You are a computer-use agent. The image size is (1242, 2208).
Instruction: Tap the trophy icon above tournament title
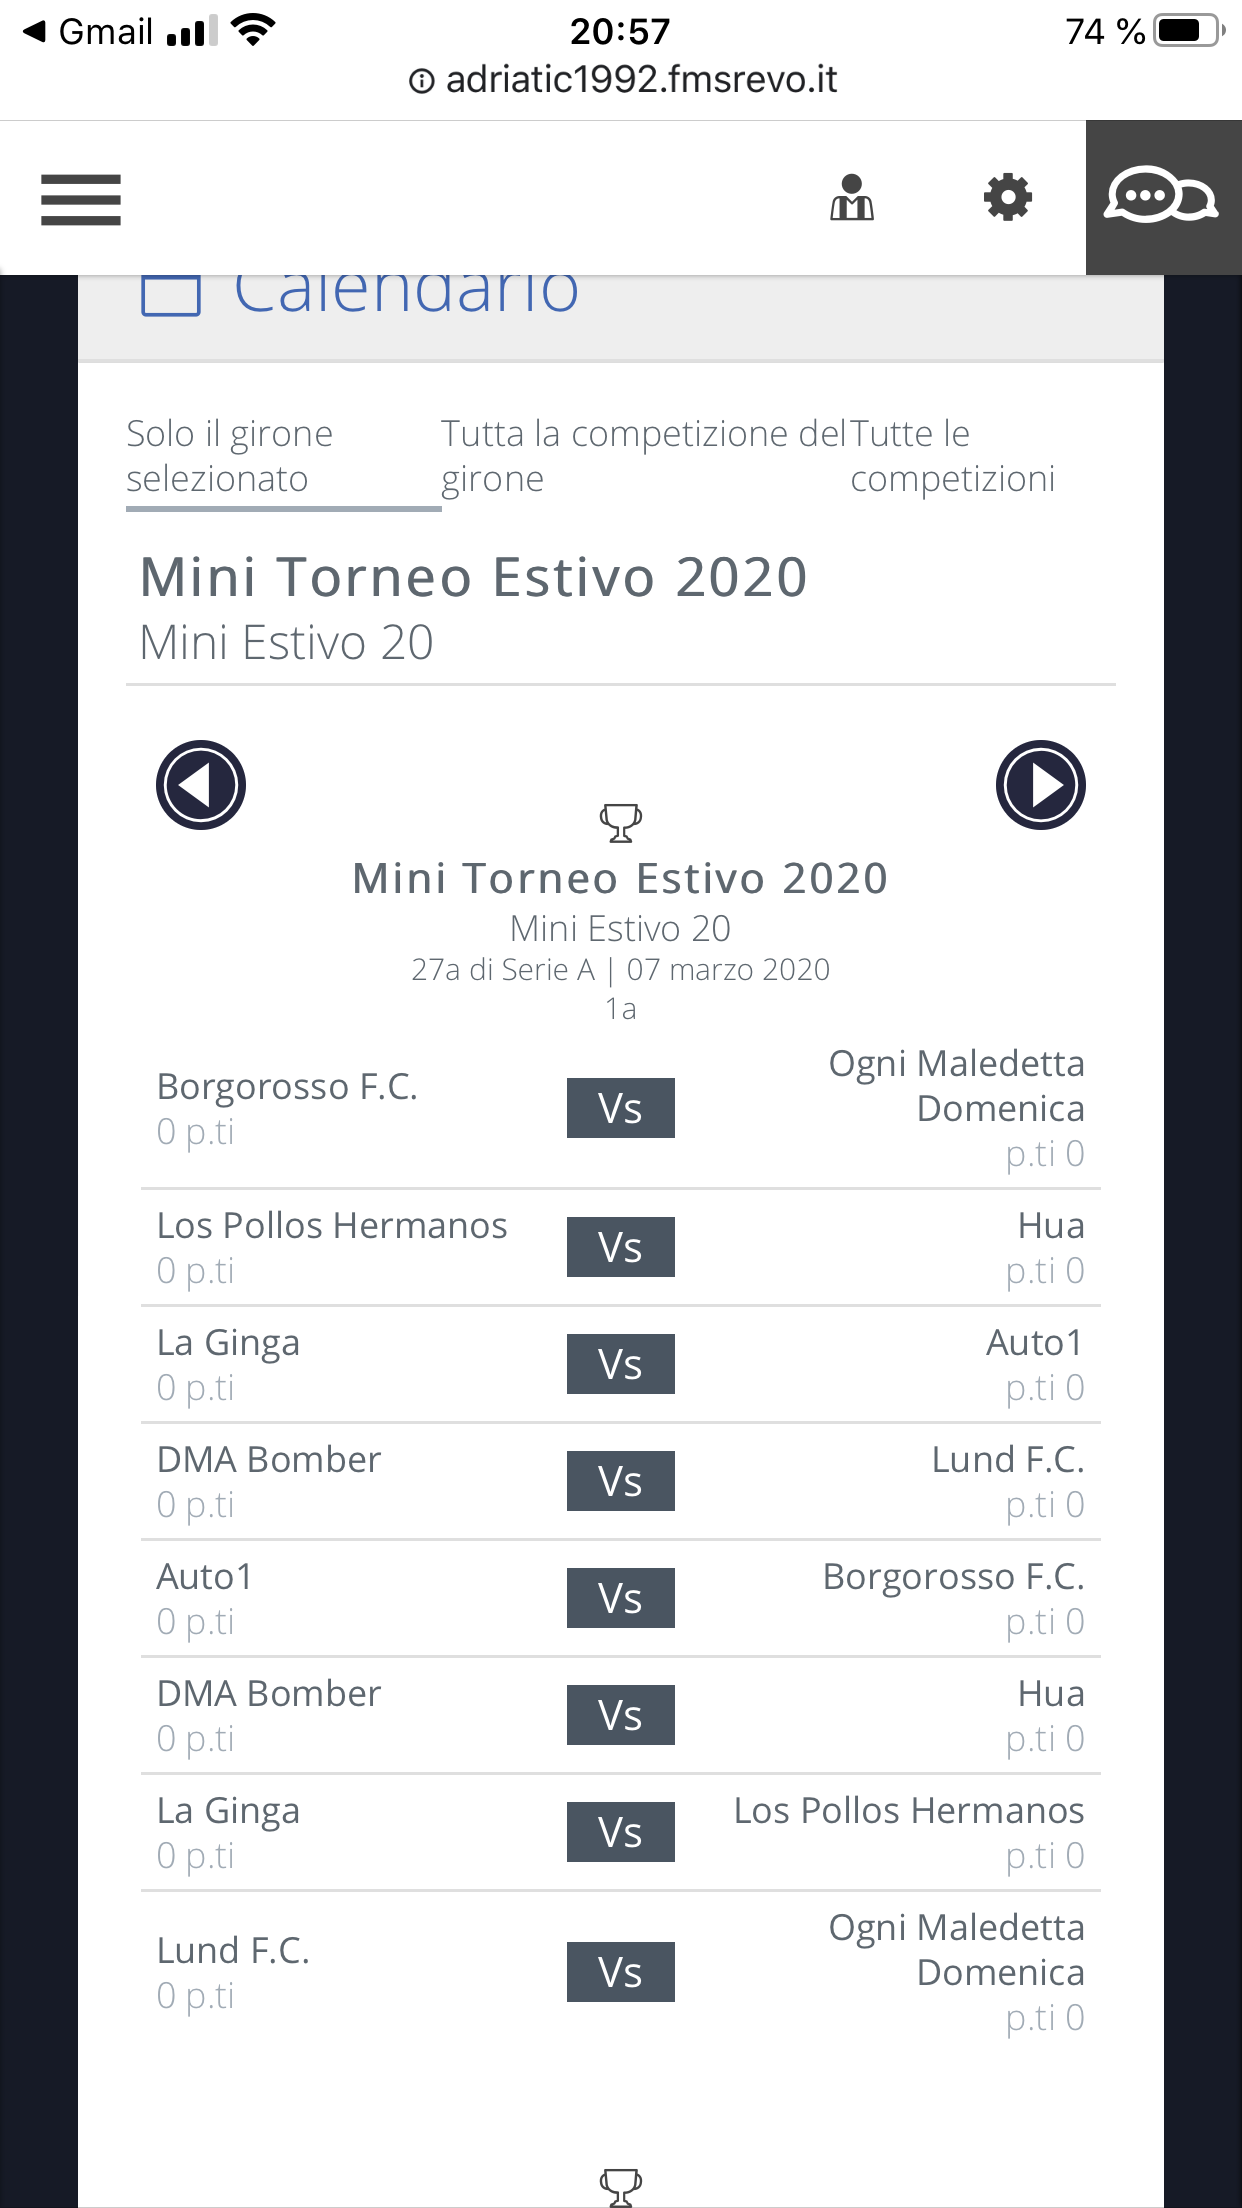point(620,823)
